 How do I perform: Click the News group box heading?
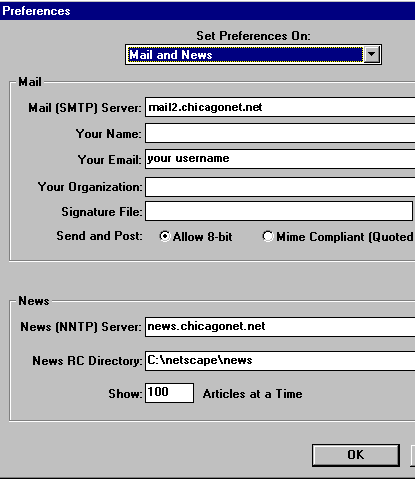34,301
